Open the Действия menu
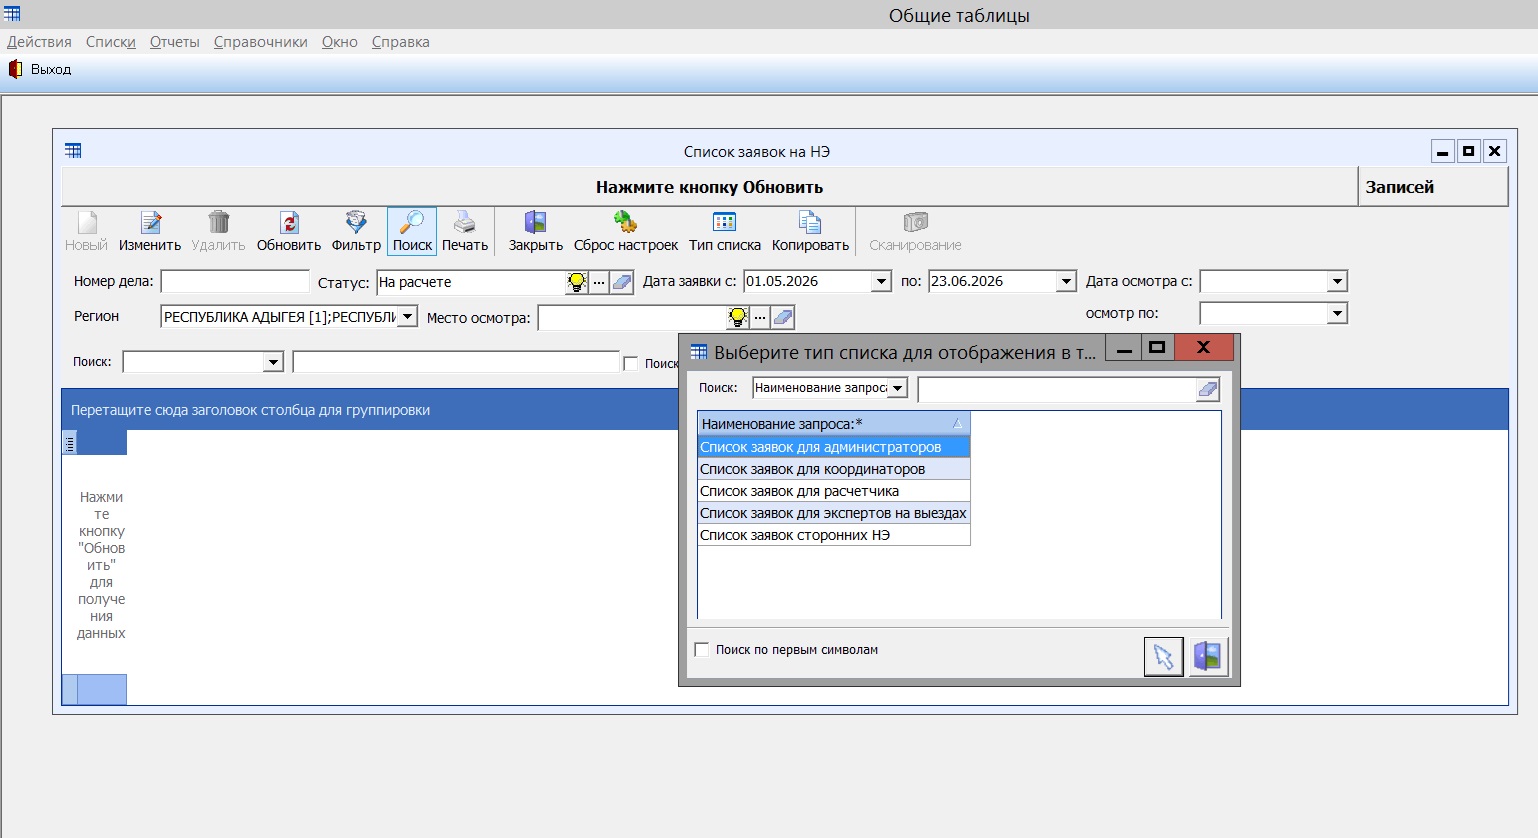Screen dimensions: 1538x838 pyautogui.click(x=39, y=42)
